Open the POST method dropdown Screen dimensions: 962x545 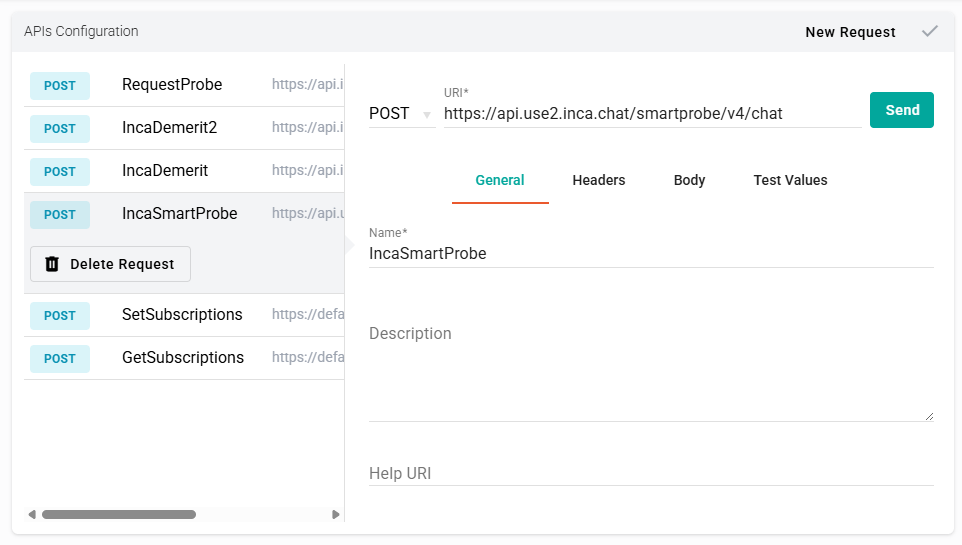tap(401, 114)
